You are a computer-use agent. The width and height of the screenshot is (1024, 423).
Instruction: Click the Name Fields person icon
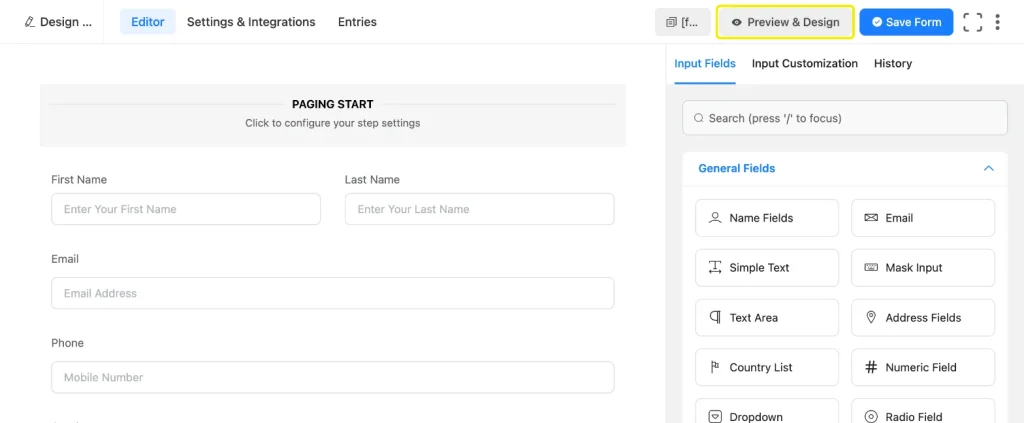point(715,218)
